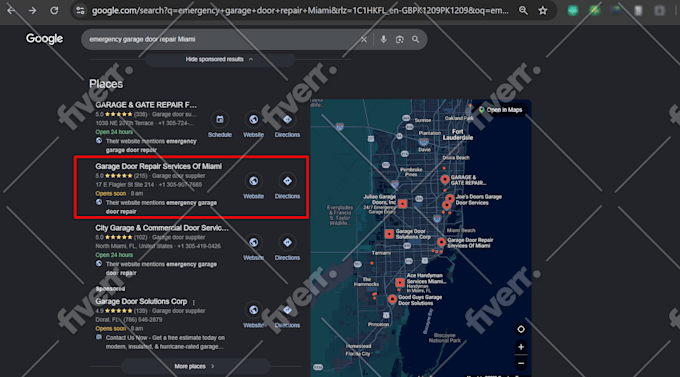This screenshot has width=680, height=377.
Task: Go back using the browser back arrow
Action: pos(11,10)
